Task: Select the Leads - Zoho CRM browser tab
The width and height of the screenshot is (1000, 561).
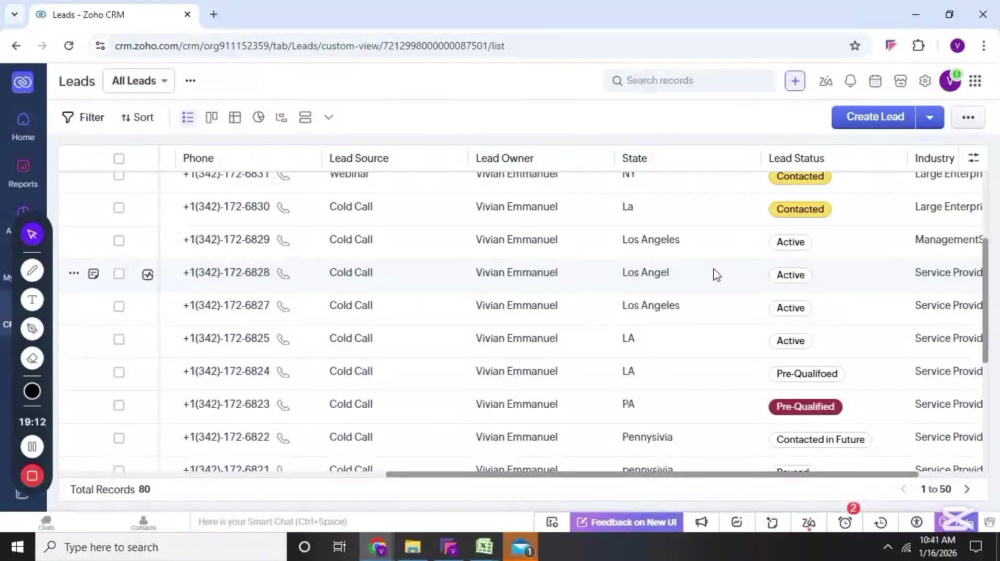Action: [114, 14]
